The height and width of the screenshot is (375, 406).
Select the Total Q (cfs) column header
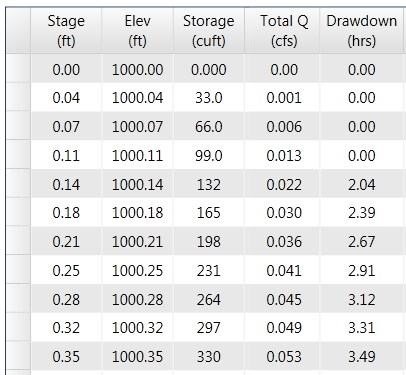[282, 31]
